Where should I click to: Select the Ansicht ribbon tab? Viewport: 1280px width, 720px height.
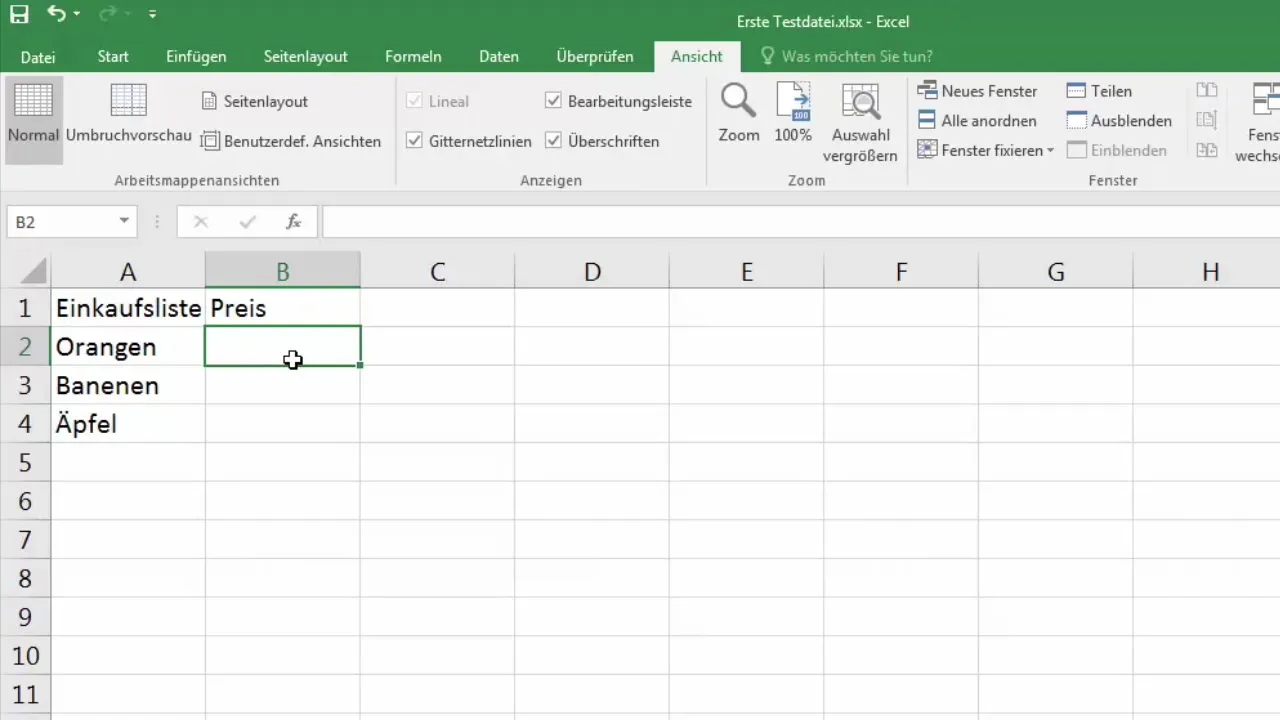pyautogui.click(x=697, y=57)
